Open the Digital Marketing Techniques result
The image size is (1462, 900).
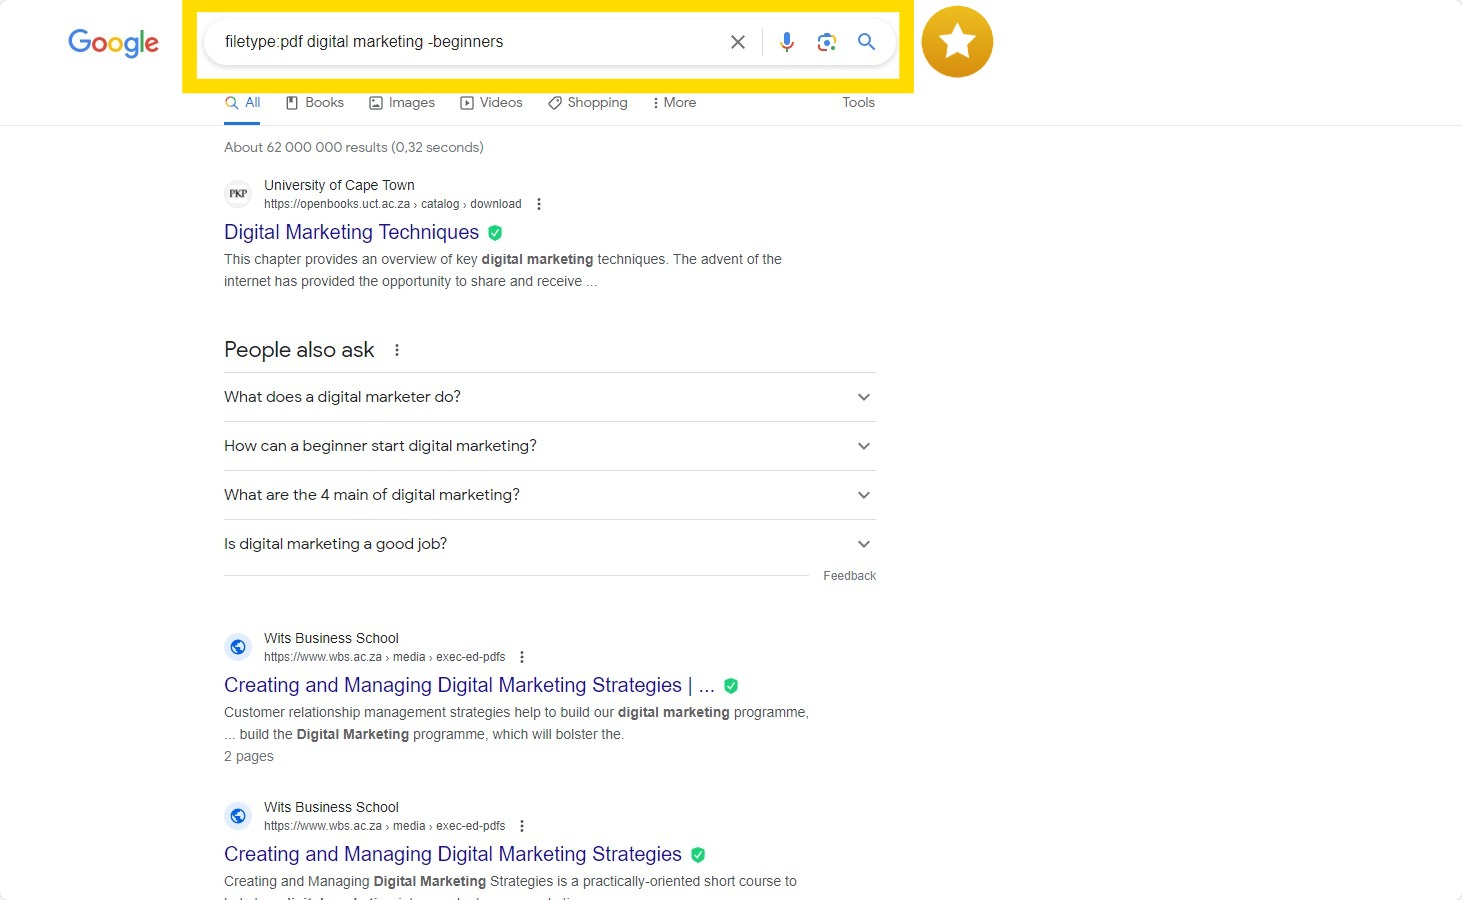[x=352, y=232]
